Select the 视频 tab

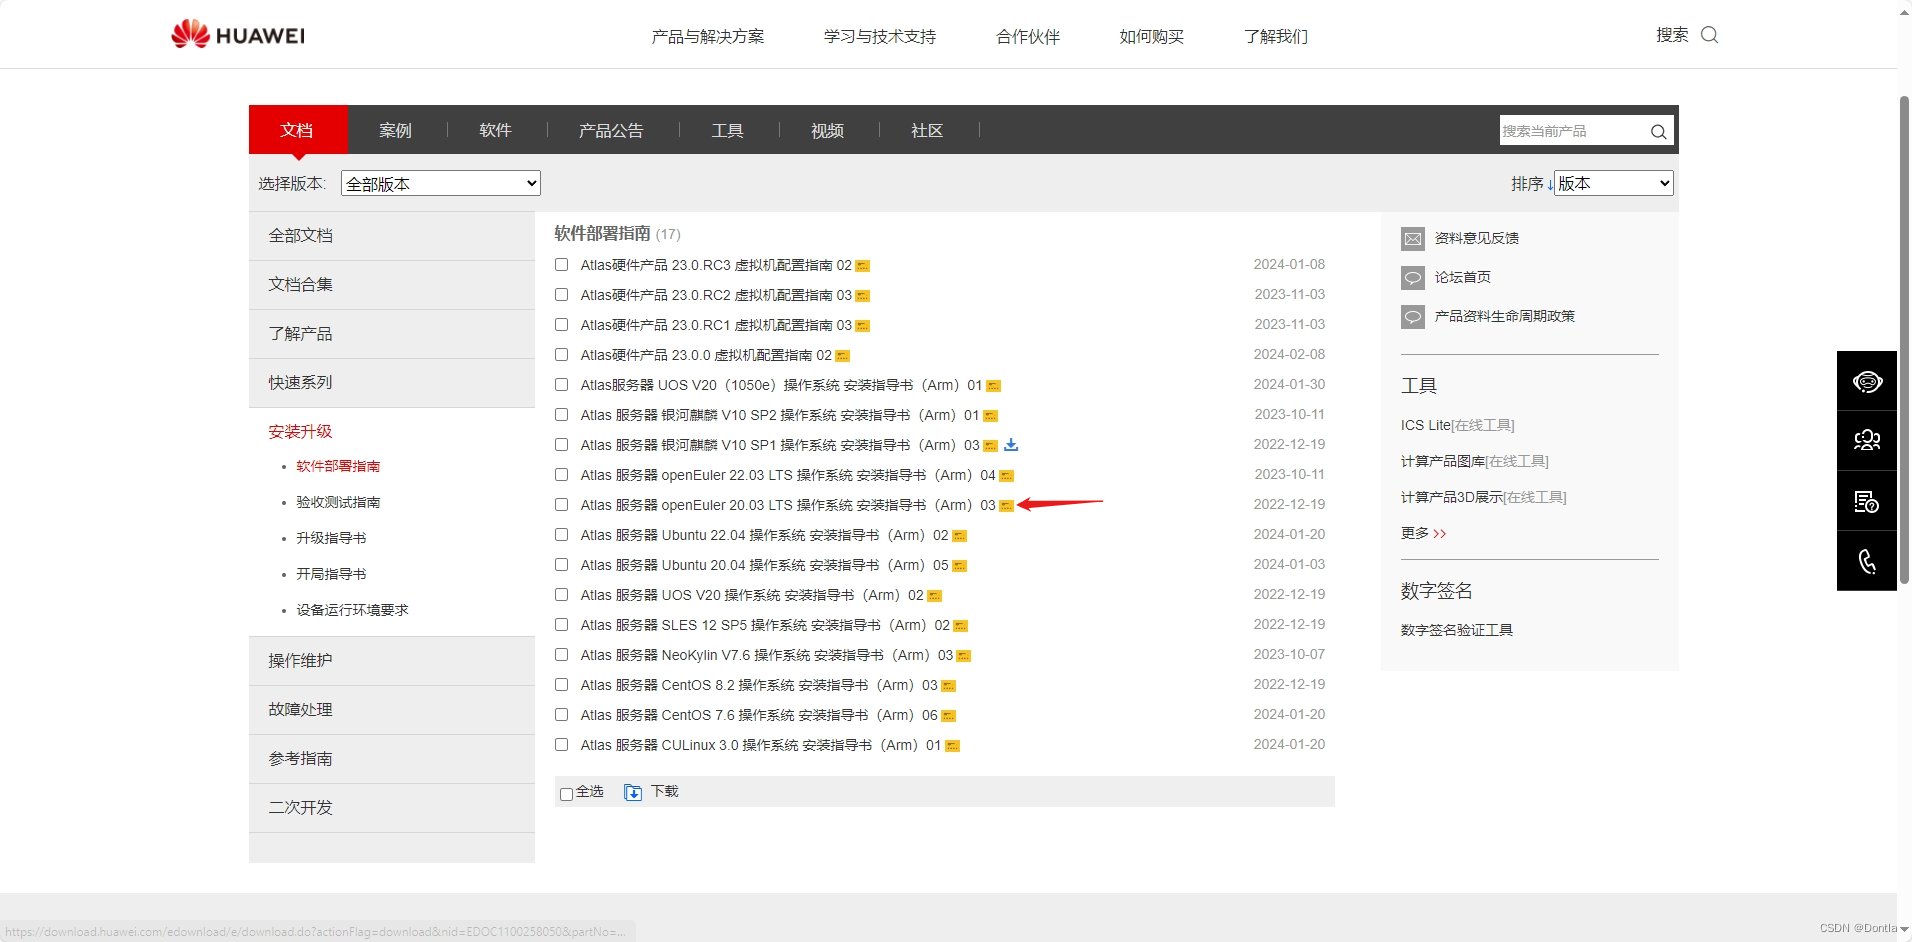tap(828, 130)
